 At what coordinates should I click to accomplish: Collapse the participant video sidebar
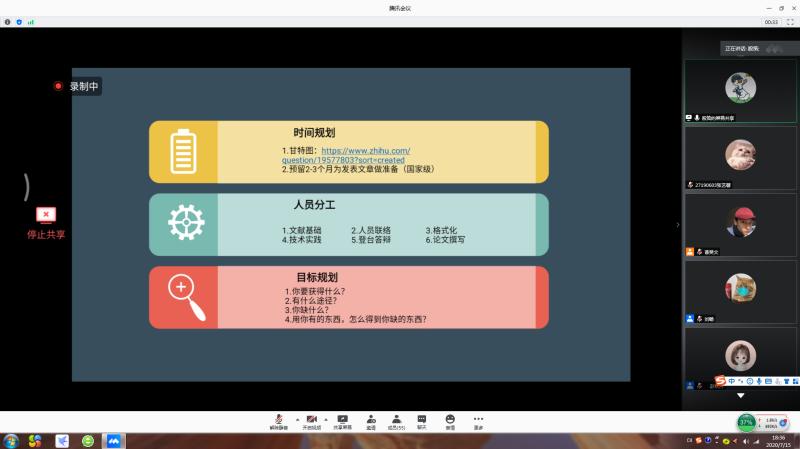(x=678, y=225)
